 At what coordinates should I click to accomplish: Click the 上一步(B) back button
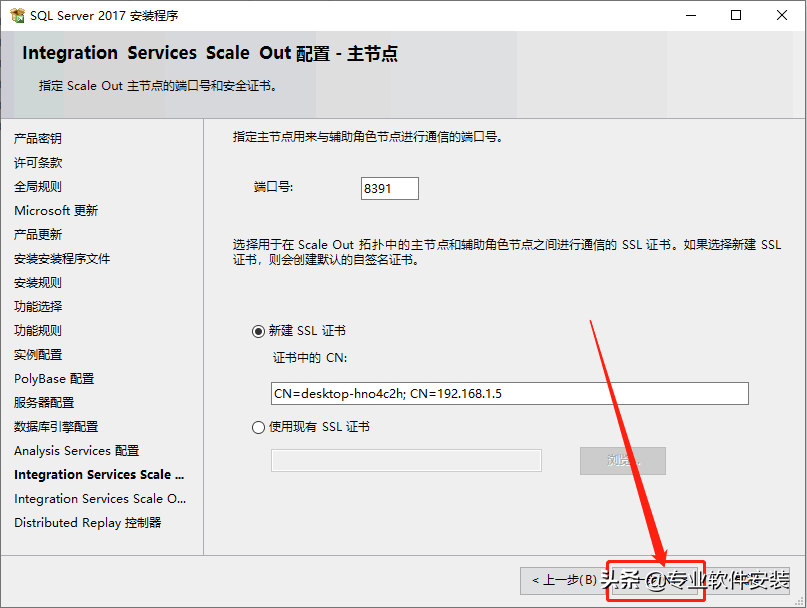[x=564, y=580]
